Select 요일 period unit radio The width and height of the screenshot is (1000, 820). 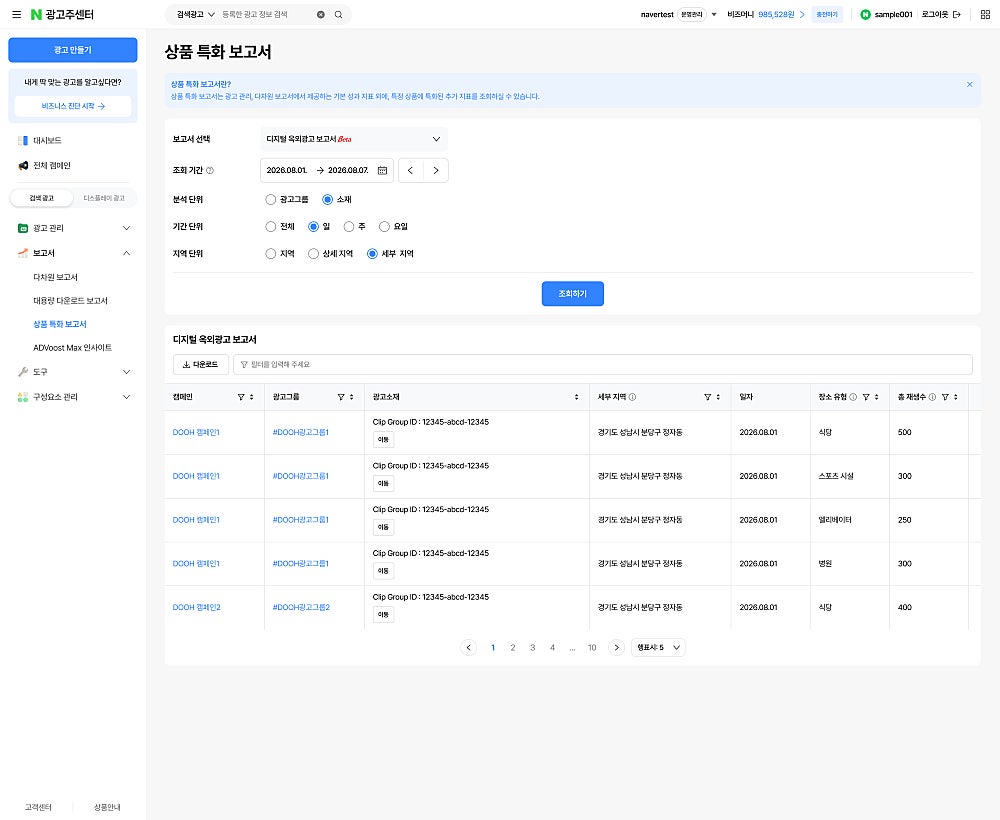(384, 226)
